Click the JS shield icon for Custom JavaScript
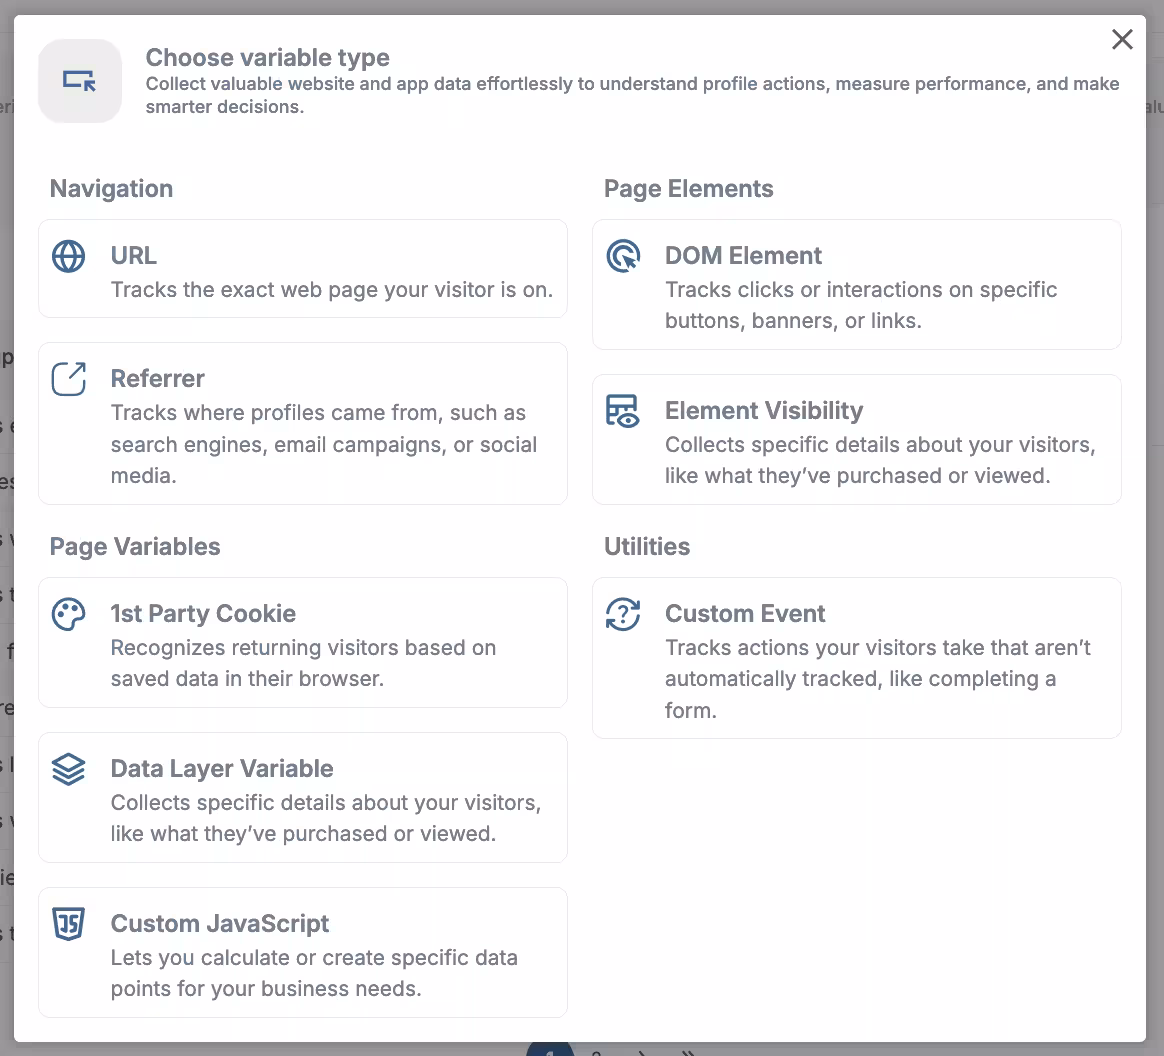Screen dimensions: 1164x1056 point(68,924)
